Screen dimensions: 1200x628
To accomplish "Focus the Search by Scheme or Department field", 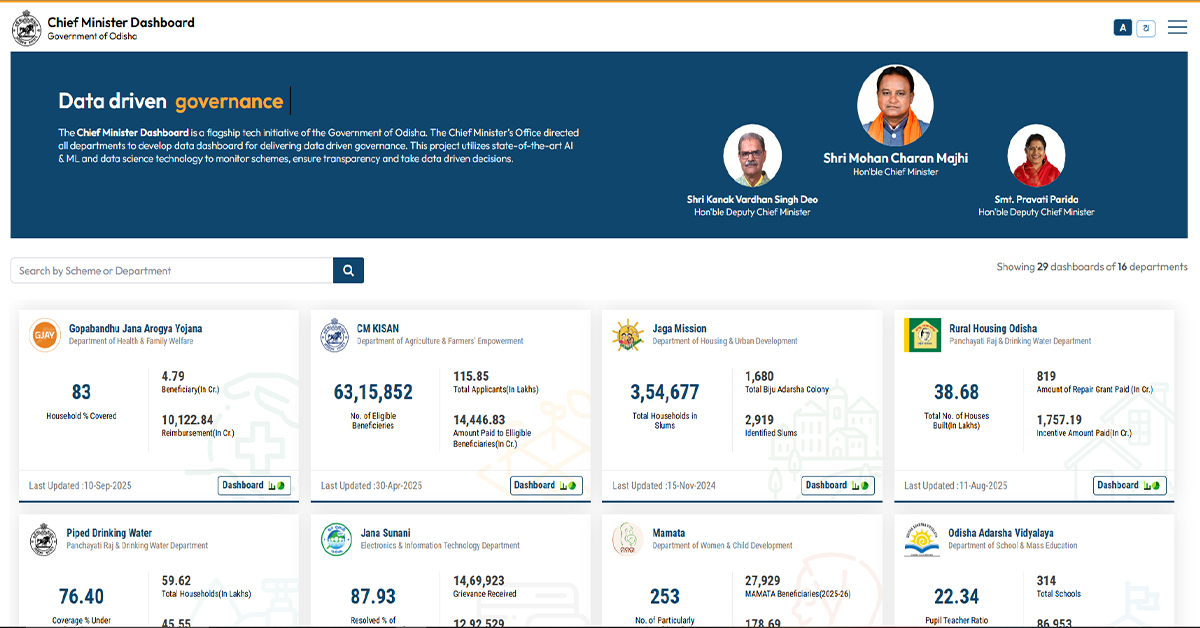I will pos(172,270).
